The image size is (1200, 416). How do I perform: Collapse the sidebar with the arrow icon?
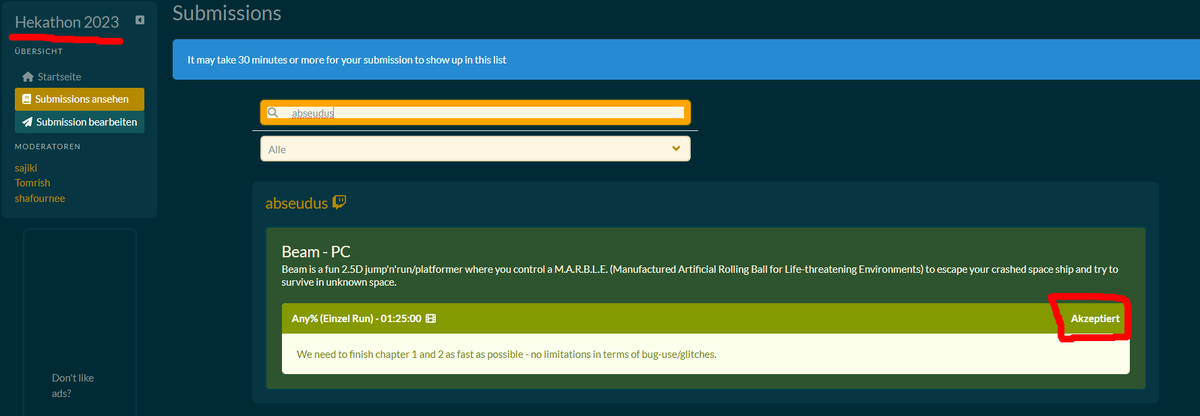click(x=140, y=20)
